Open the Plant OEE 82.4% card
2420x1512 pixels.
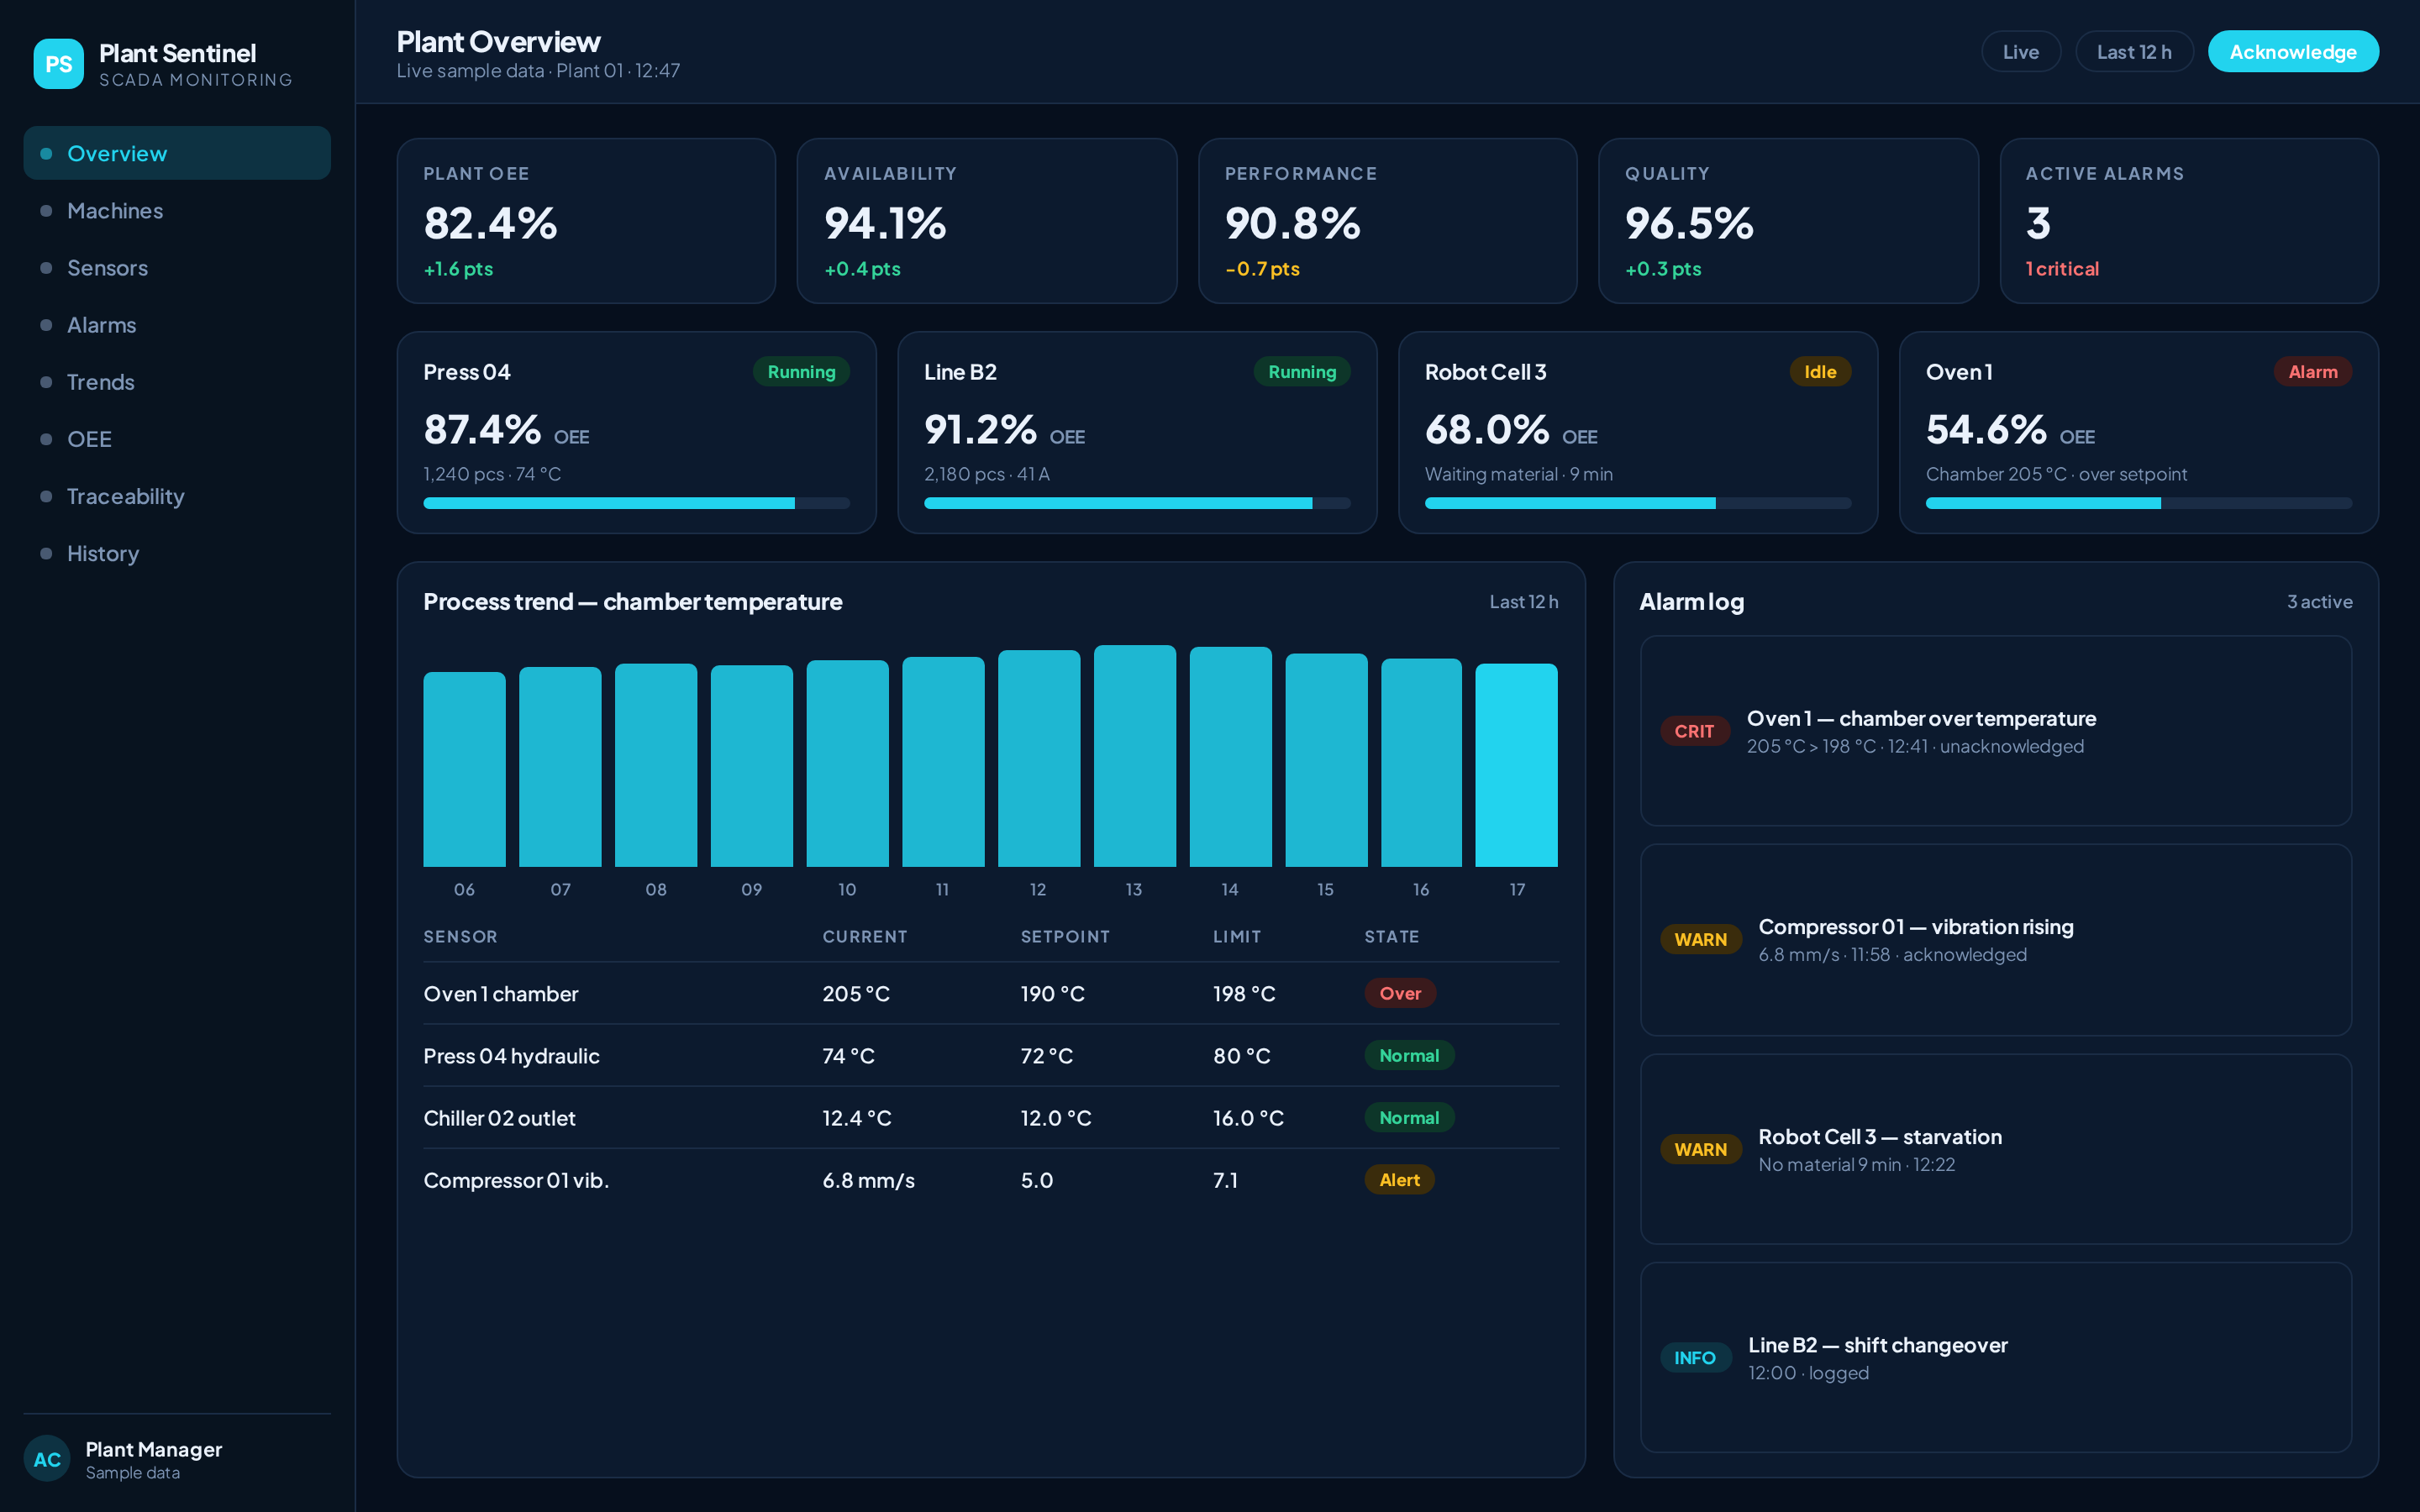586,221
